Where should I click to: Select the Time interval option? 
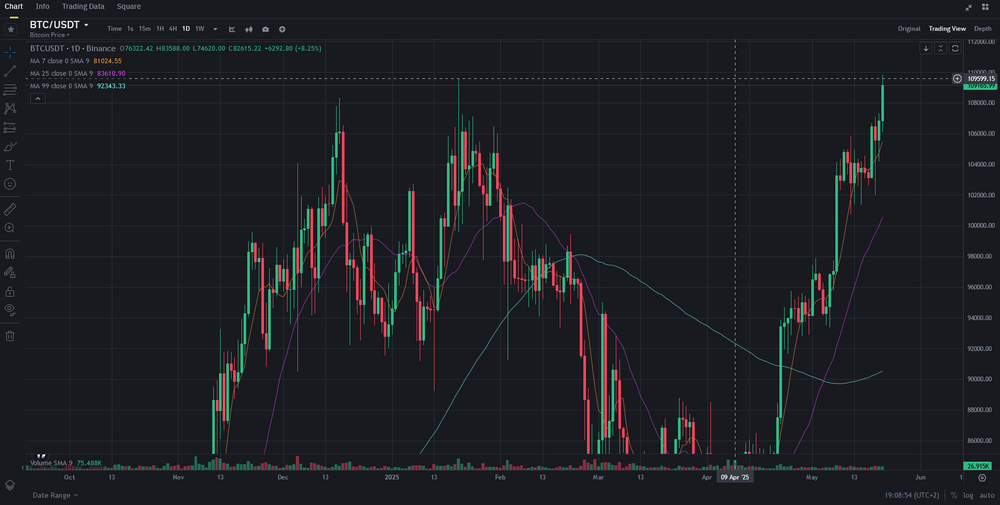(114, 29)
